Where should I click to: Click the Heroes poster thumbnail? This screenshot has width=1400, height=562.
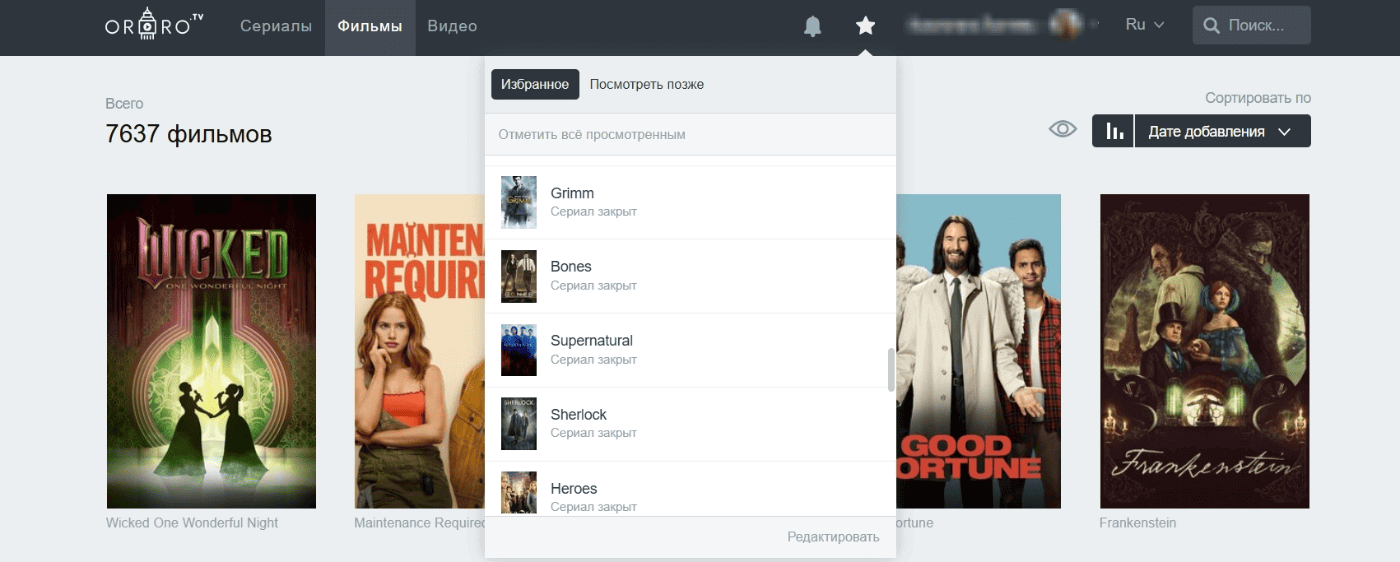(519, 494)
